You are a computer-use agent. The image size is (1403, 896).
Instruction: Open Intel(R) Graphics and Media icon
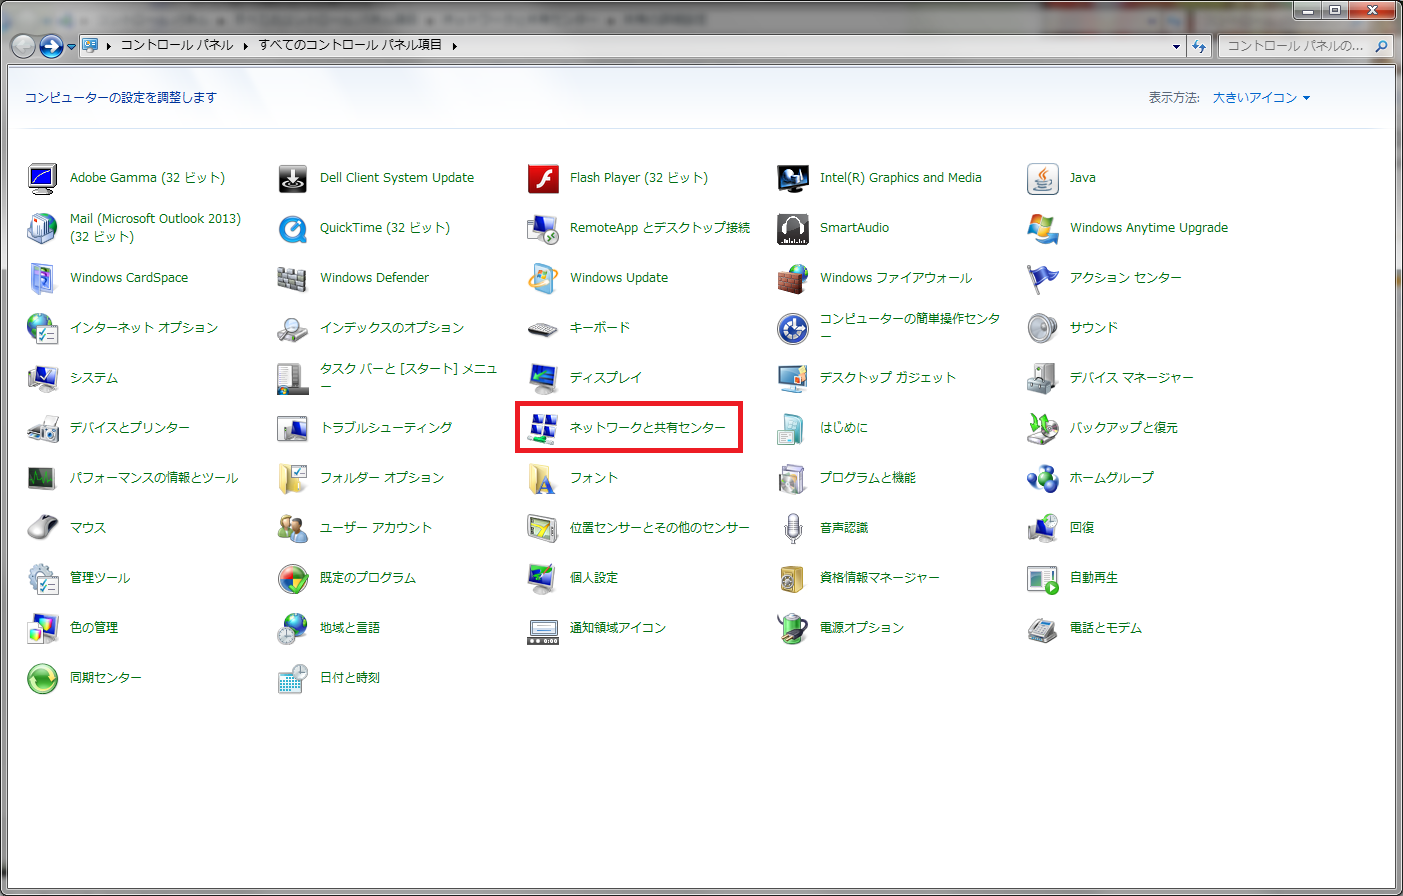793,179
